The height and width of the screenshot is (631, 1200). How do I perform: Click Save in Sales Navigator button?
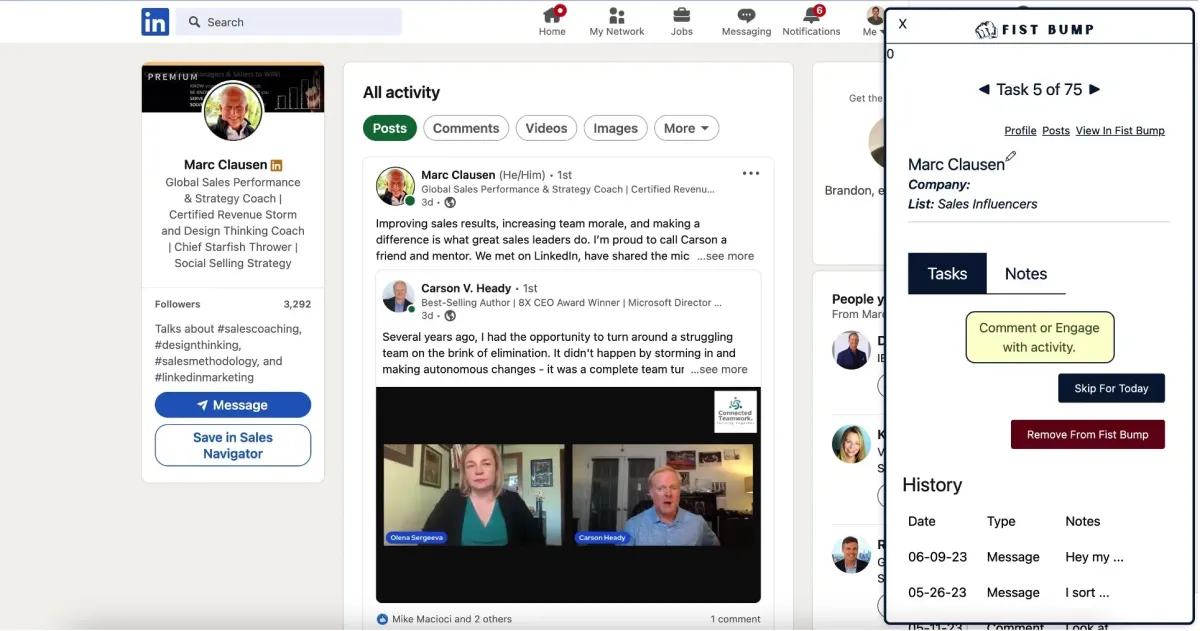233,445
